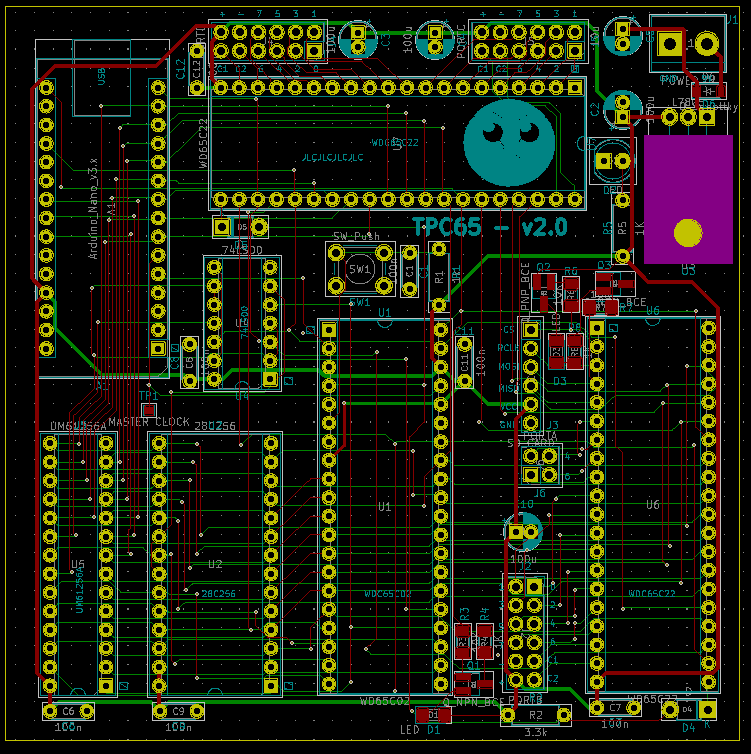The width and height of the screenshot is (751, 754).
Task: Click the D5 diode below the 65C22 socket
Action: (241, 227)
